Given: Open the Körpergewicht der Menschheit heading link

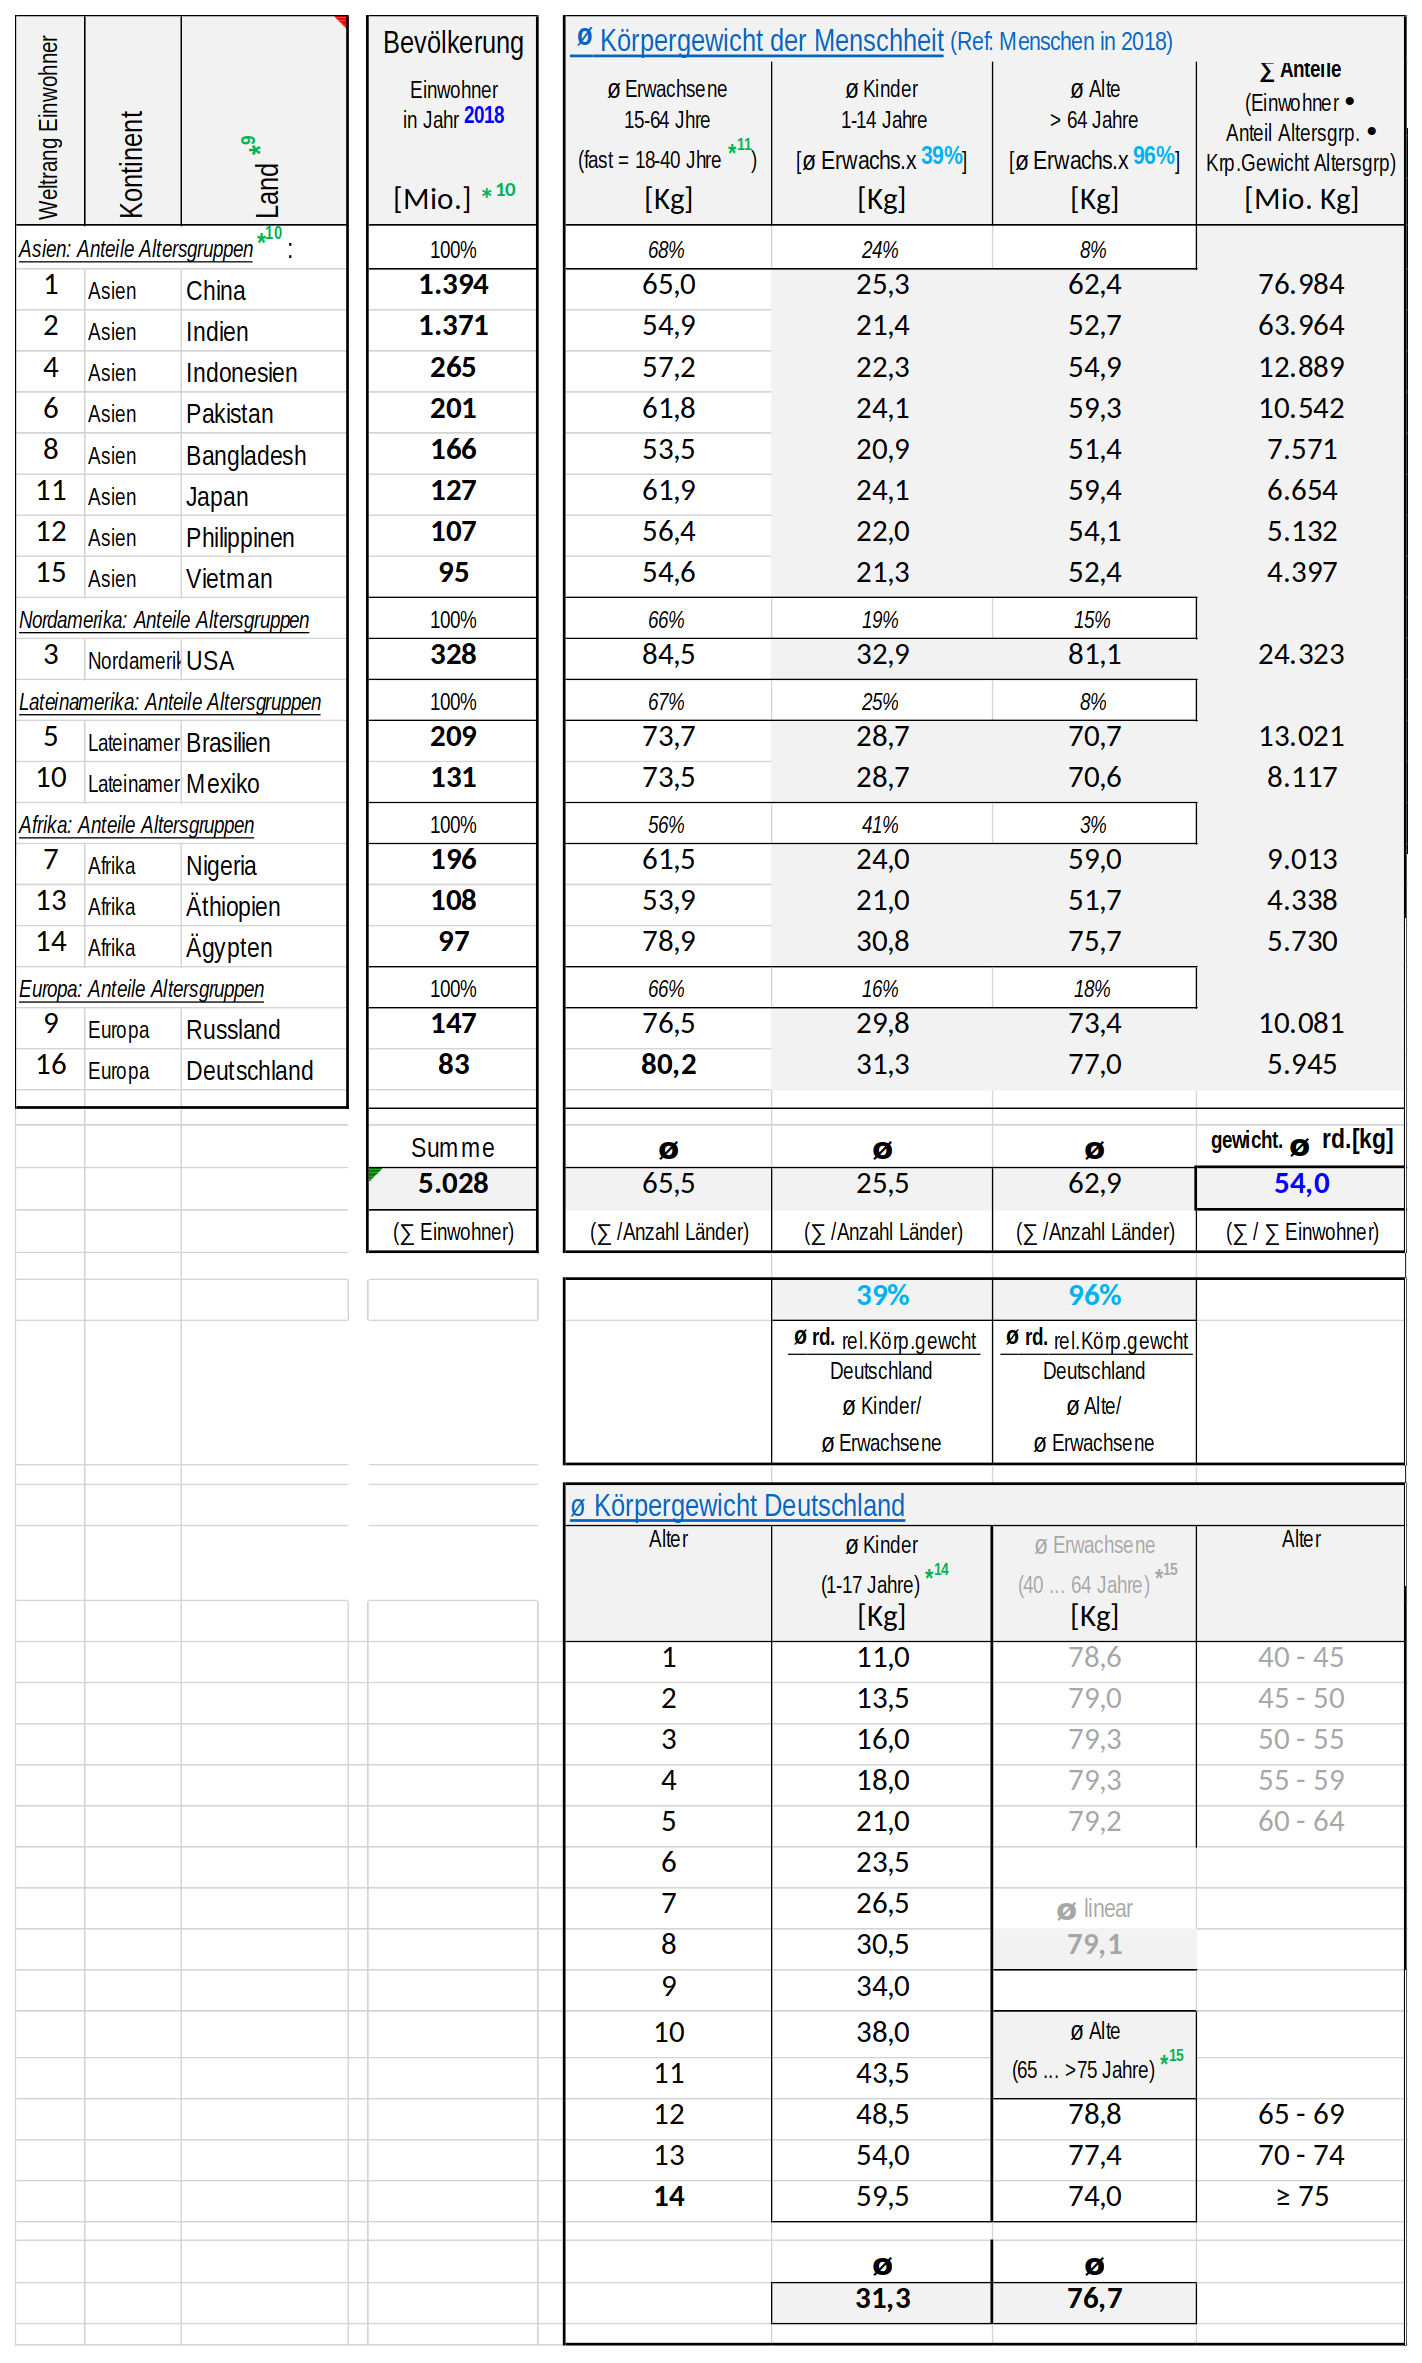Looking at the screenshot, I should (770, 41).
